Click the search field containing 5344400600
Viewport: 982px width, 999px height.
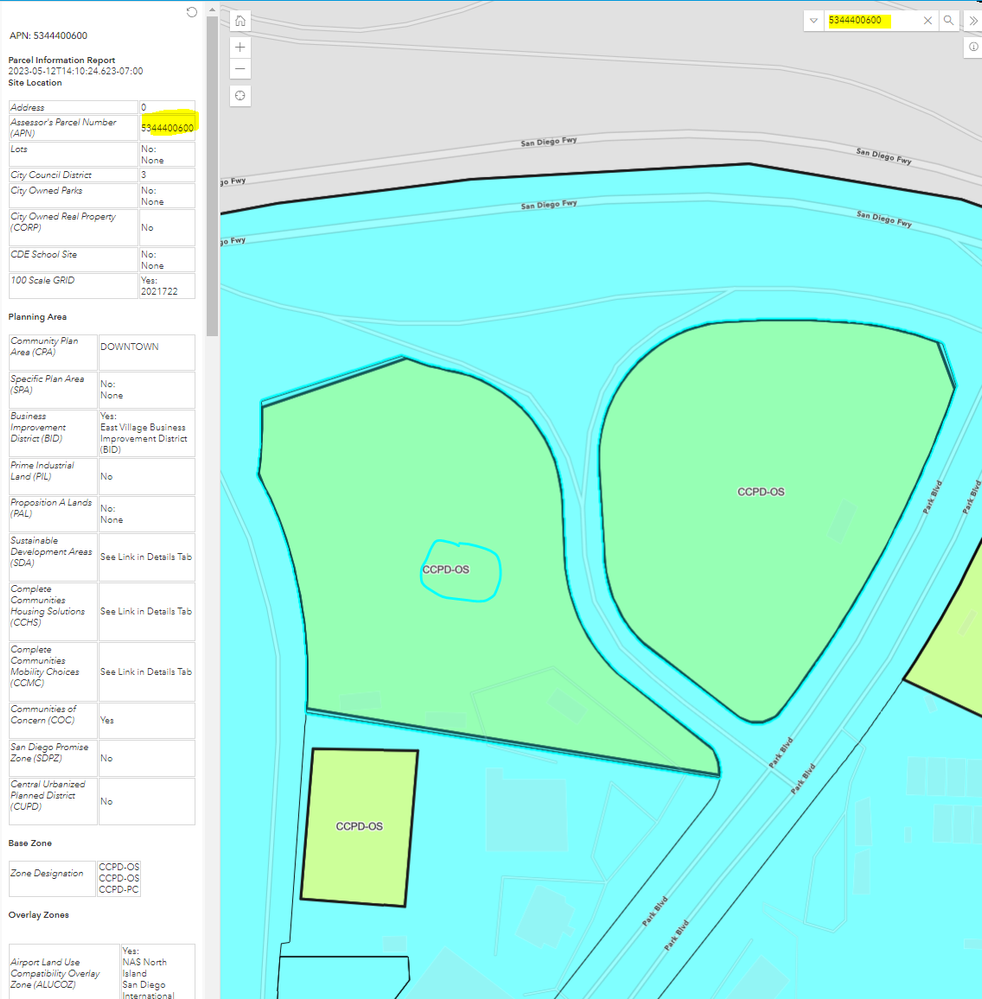(872, 20)
